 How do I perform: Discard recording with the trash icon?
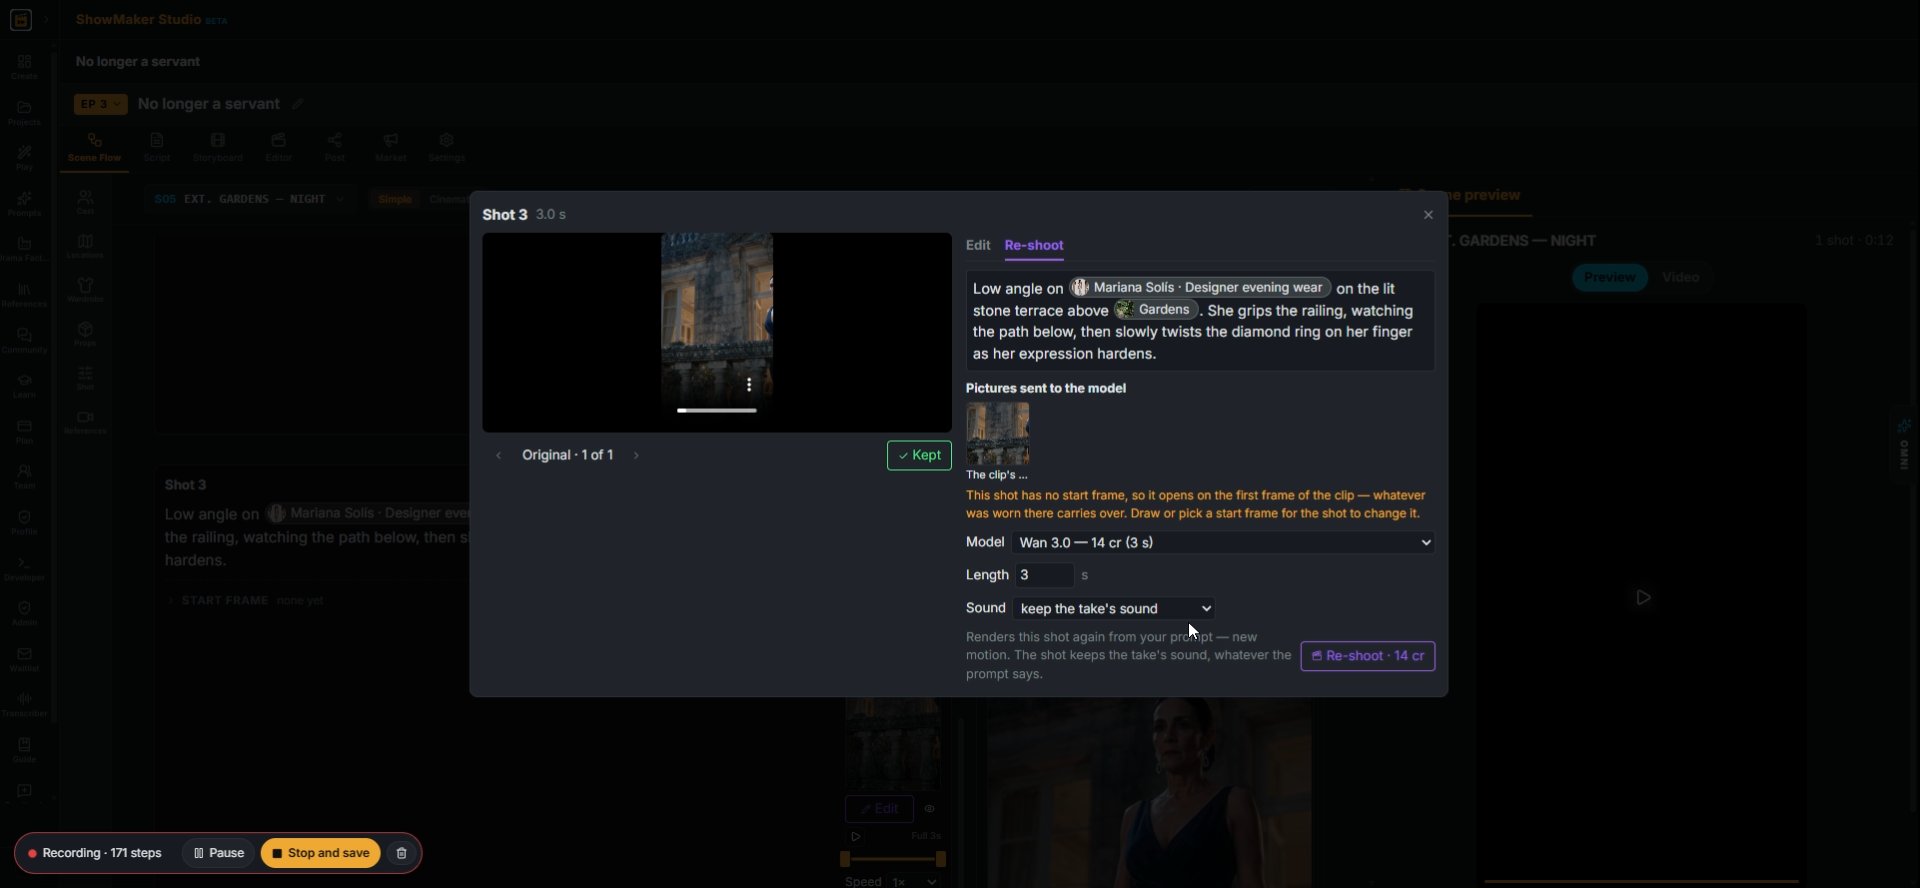coord(401,853)
